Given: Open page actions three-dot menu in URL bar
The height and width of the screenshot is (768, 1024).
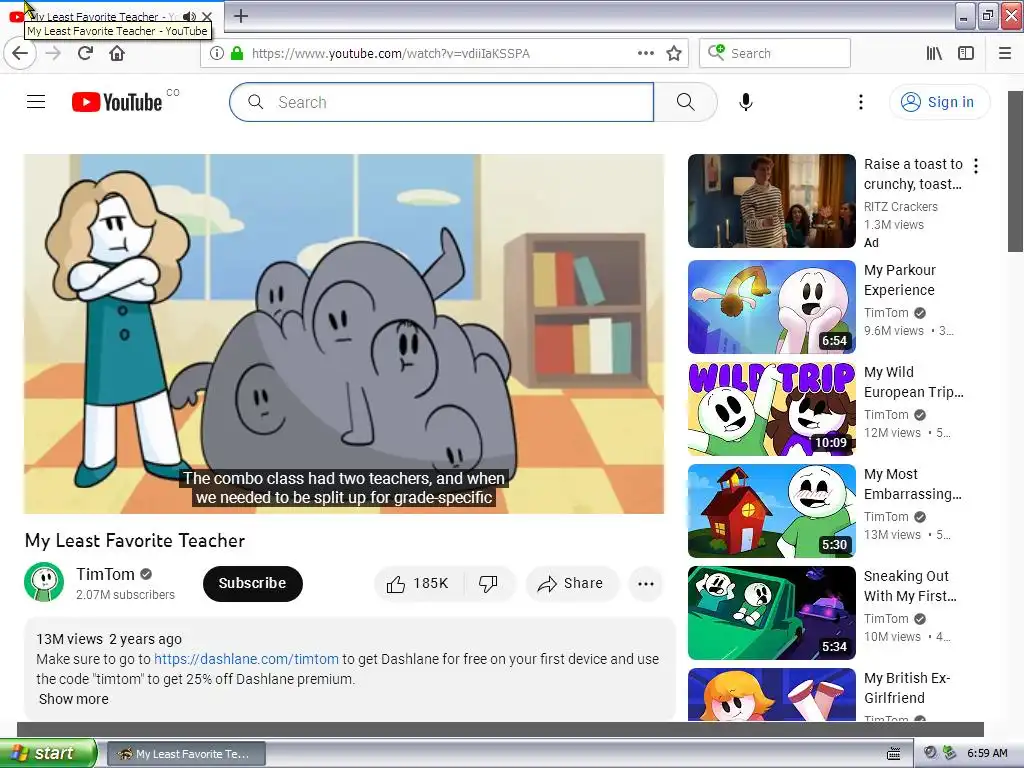Looking at the screenshot, I should [645, 53].
